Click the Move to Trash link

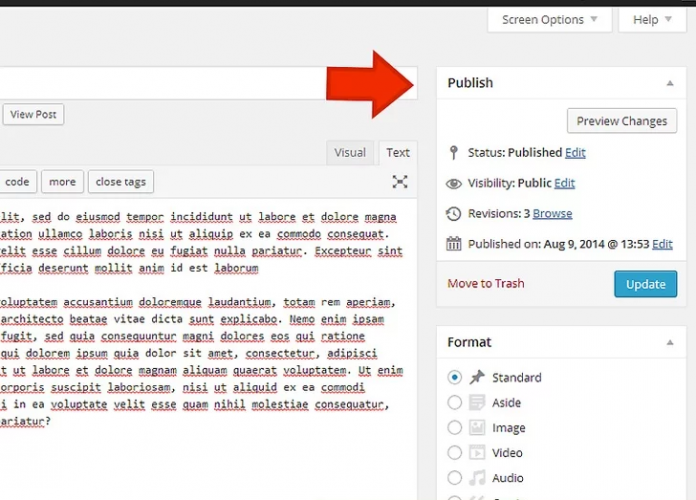point(486,284)
